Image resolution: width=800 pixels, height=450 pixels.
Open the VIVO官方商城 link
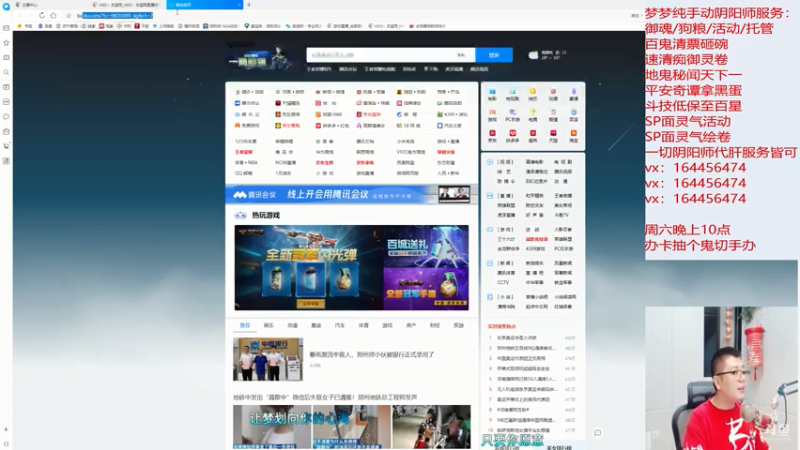coord(411,152)
